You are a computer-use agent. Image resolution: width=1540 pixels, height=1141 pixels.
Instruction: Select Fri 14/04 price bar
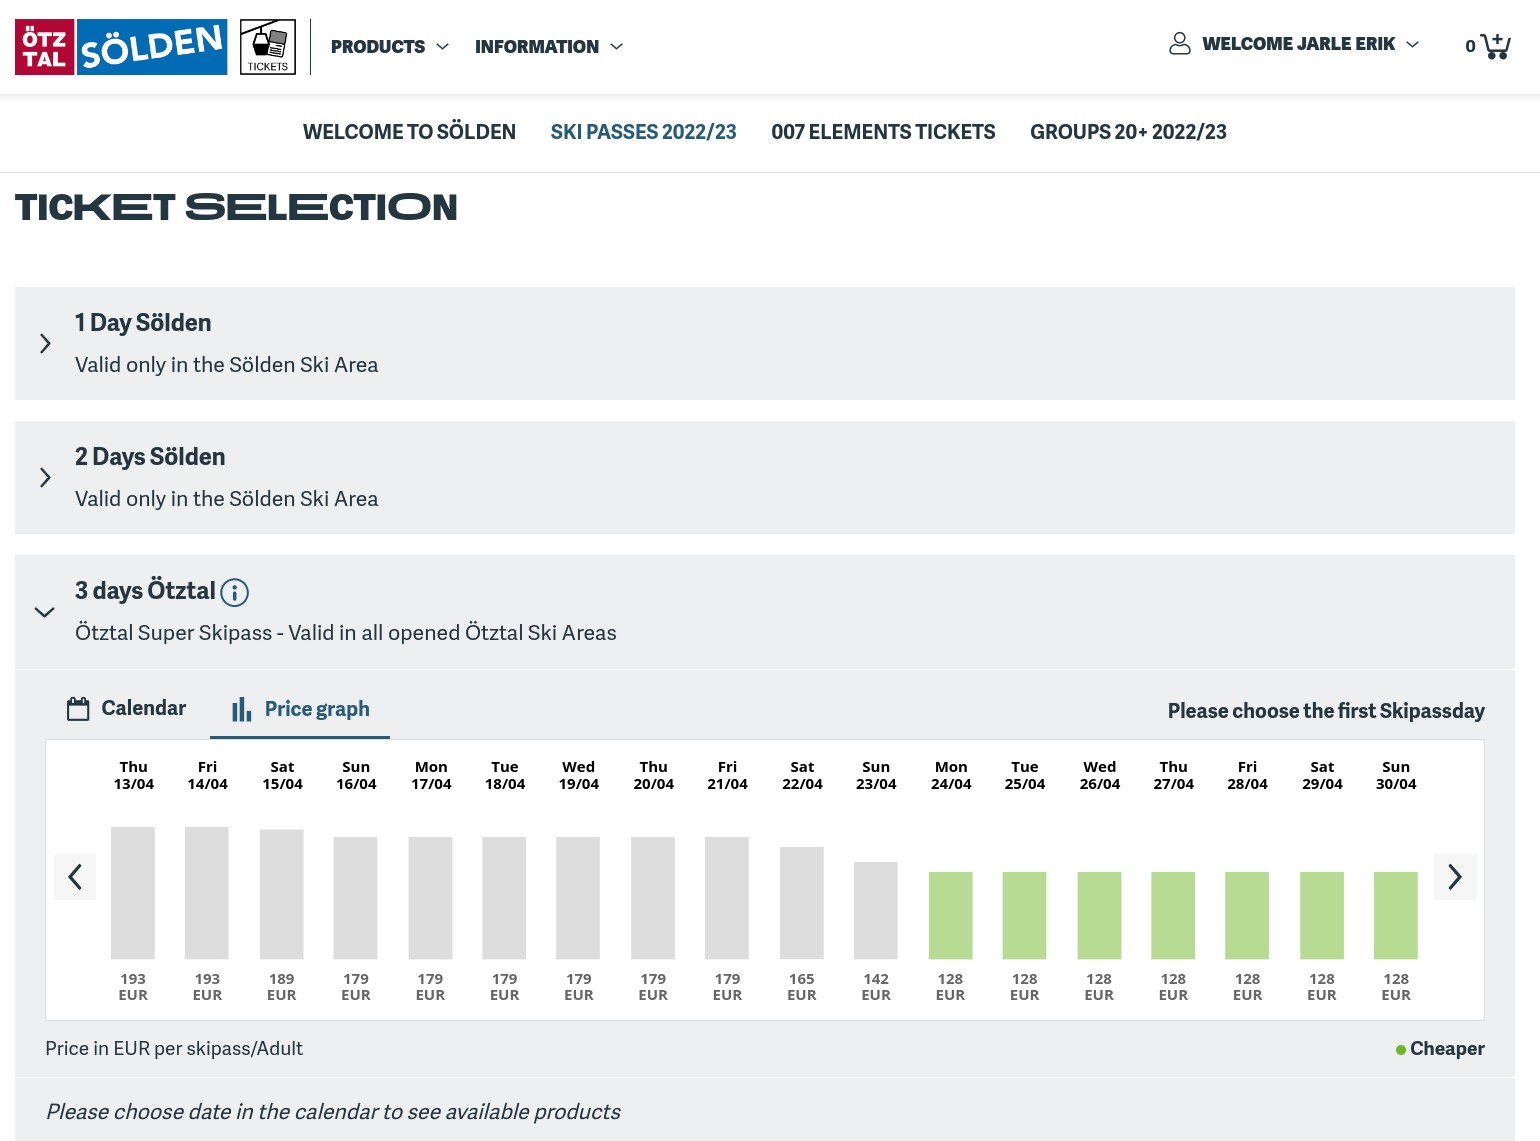[207, 893]
